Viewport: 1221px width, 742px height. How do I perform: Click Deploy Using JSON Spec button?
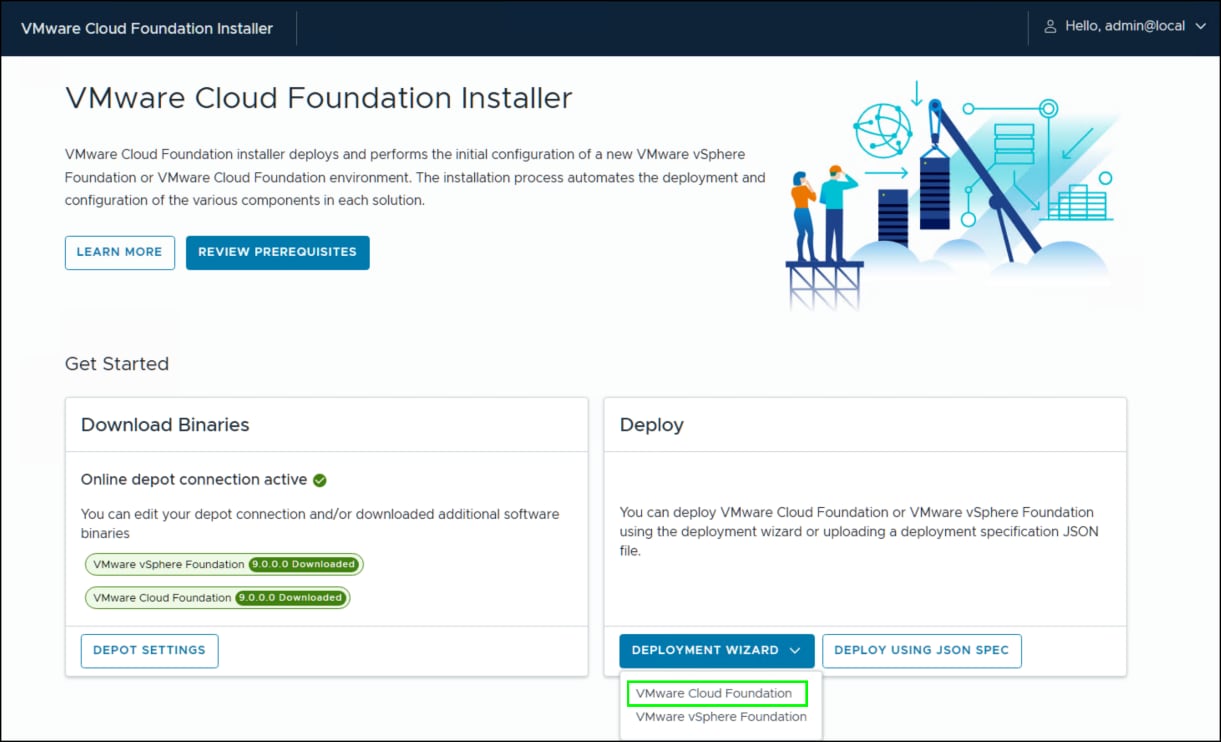click(922, 650)
